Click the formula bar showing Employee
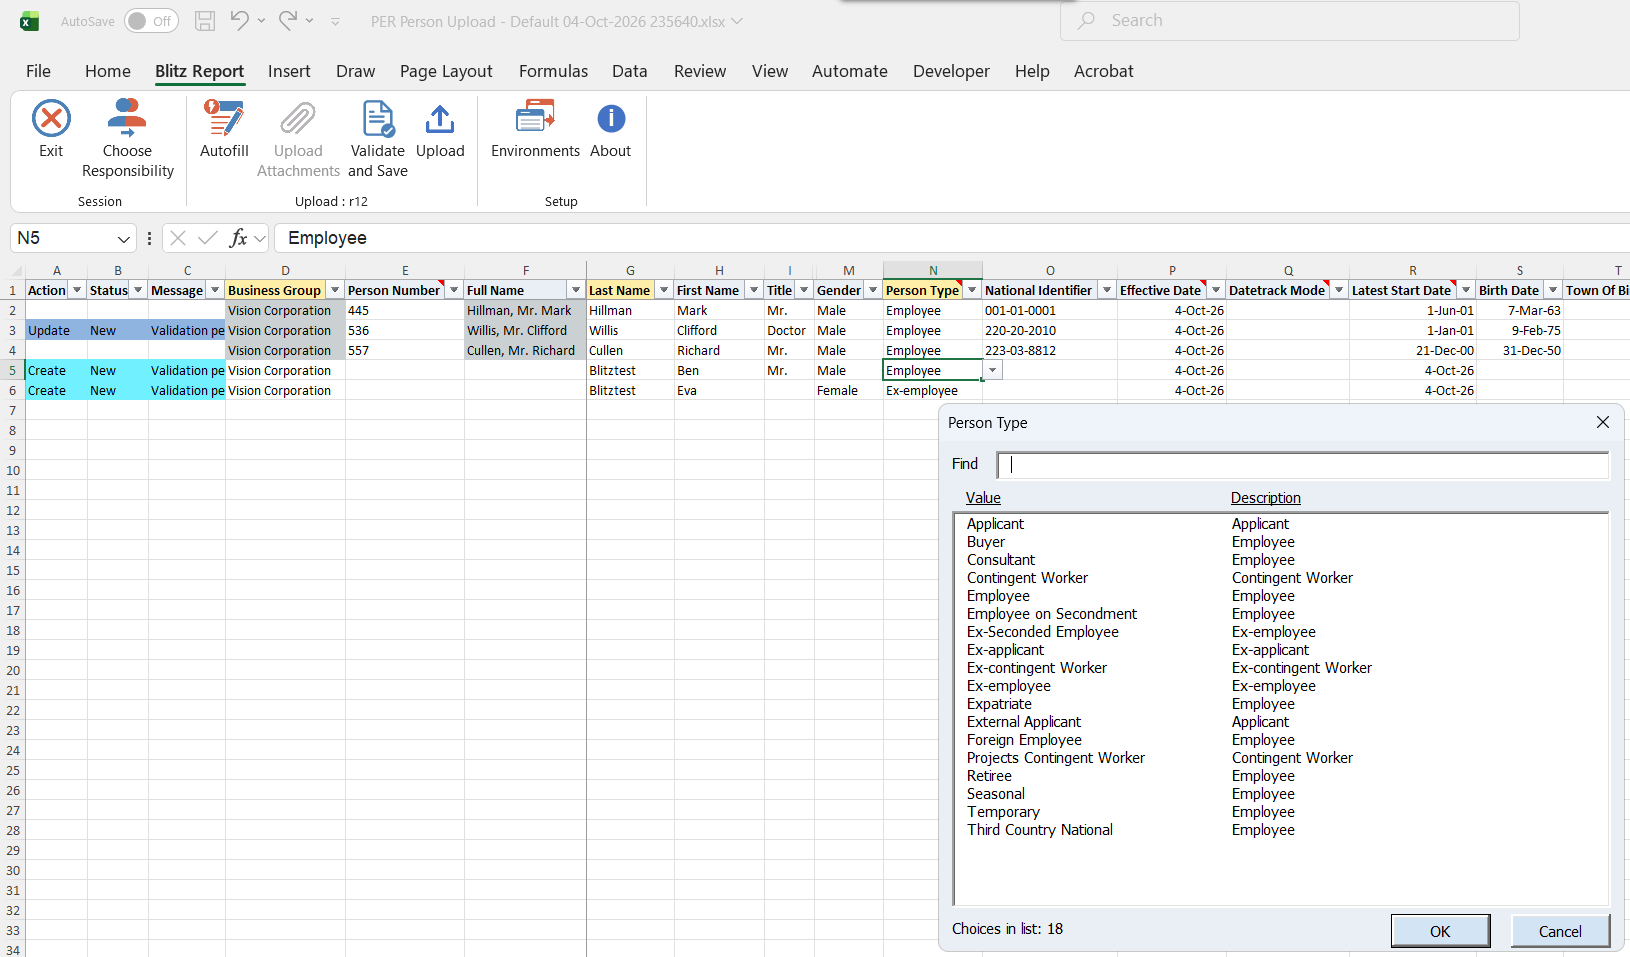1630x957 pixels. tap(950, 238)
